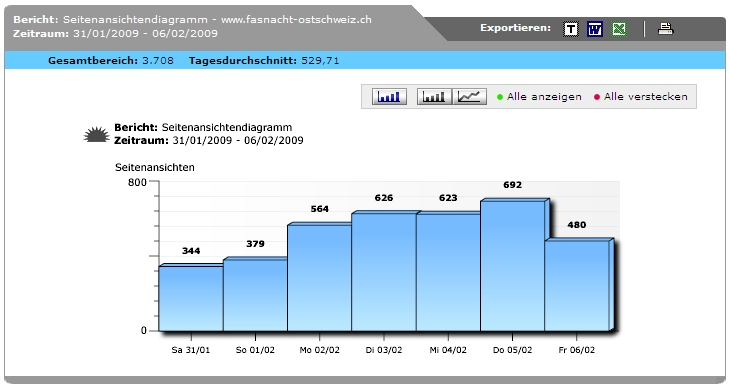Select the bar for Mo 02/02
The image size is (730, 389).
[319, 277]
